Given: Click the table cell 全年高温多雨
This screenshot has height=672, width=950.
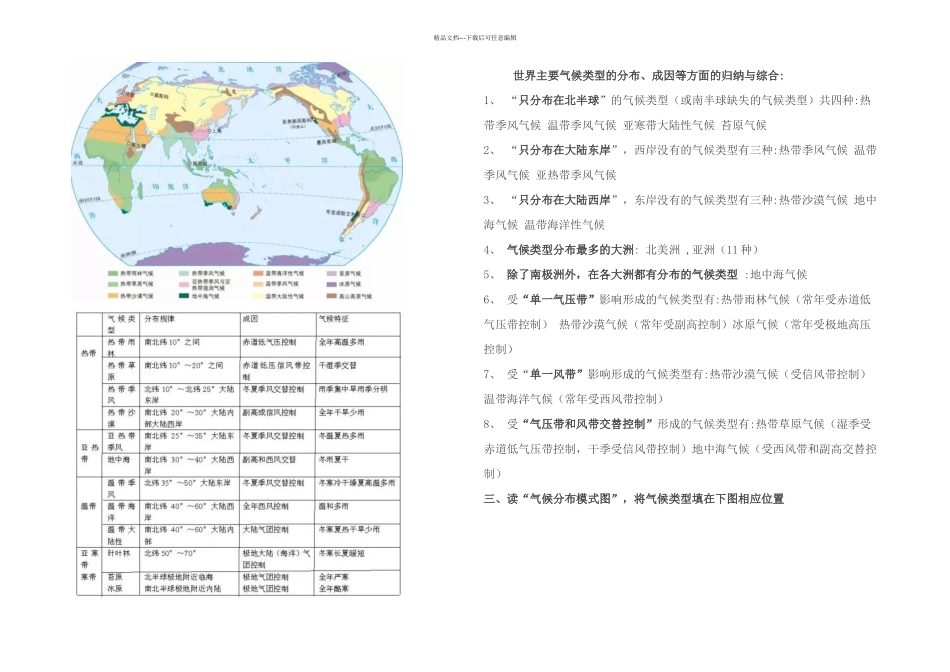Looking at the screenshot, I should coord(342,342).
